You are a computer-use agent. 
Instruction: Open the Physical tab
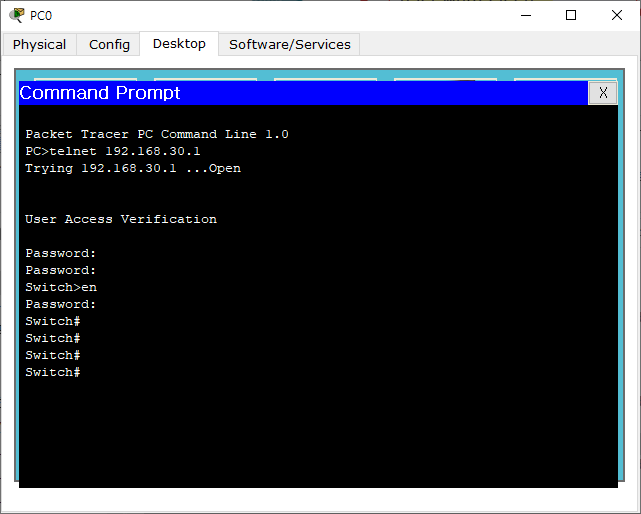tap(39, 44)
